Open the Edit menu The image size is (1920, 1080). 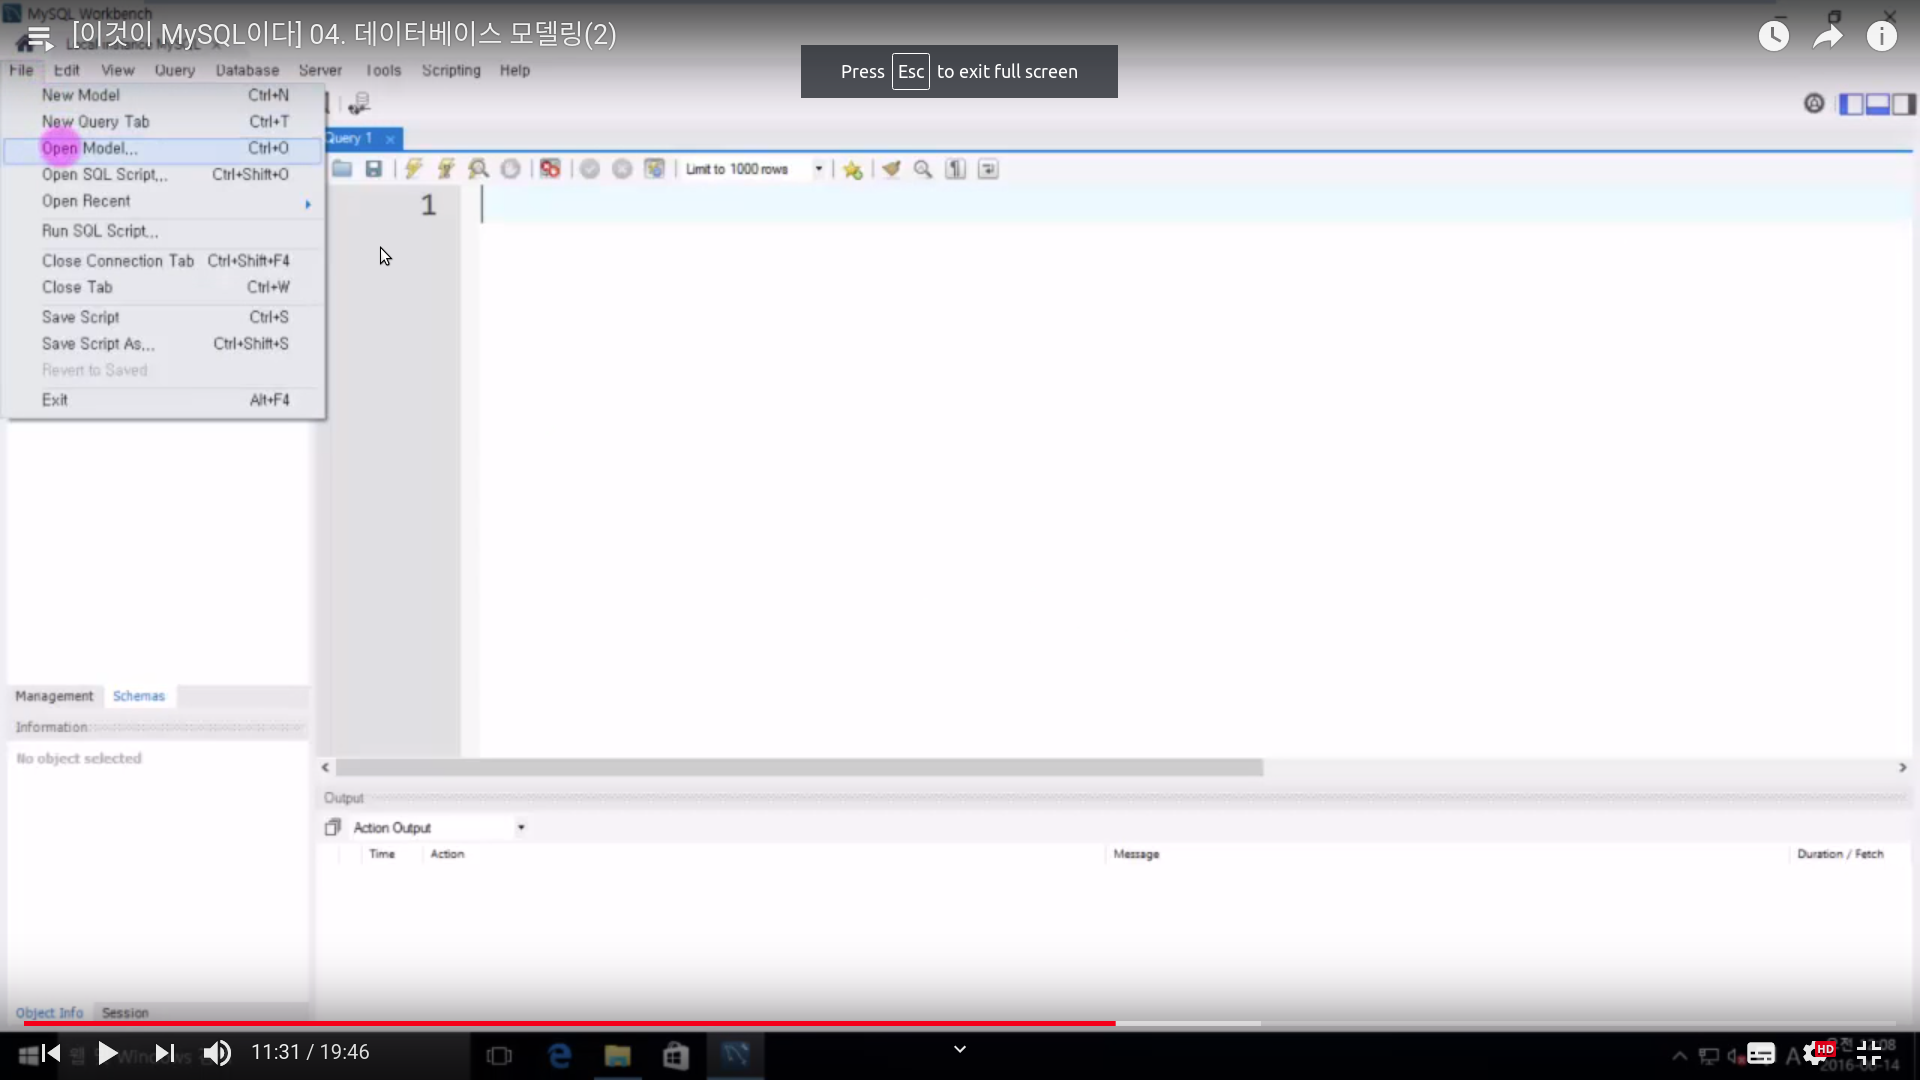(x=67, y=70)
